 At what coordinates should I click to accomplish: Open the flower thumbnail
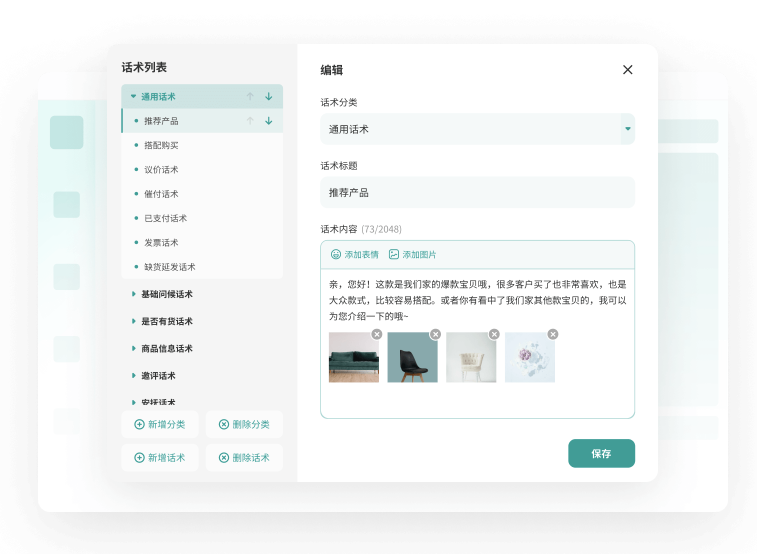click(x=530, y=358)
